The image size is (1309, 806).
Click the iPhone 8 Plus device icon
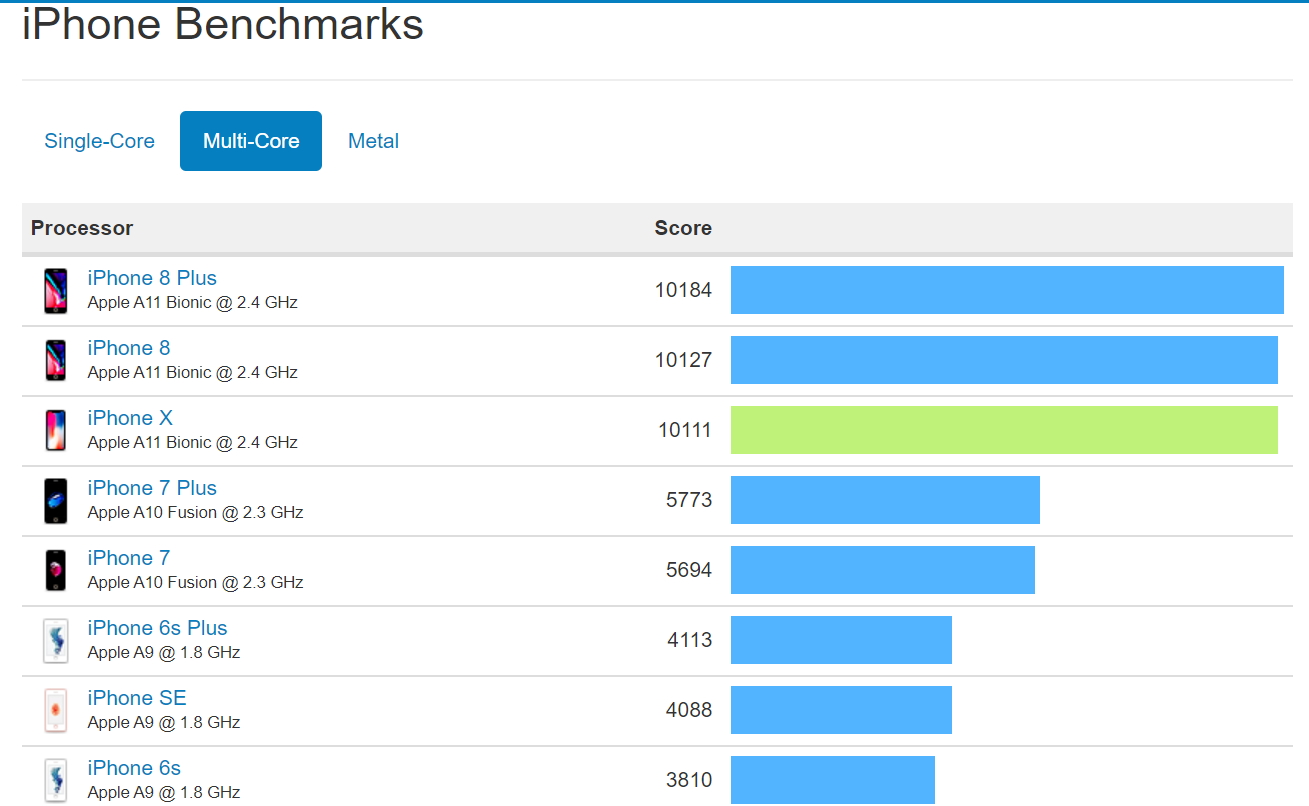point(56,291)
